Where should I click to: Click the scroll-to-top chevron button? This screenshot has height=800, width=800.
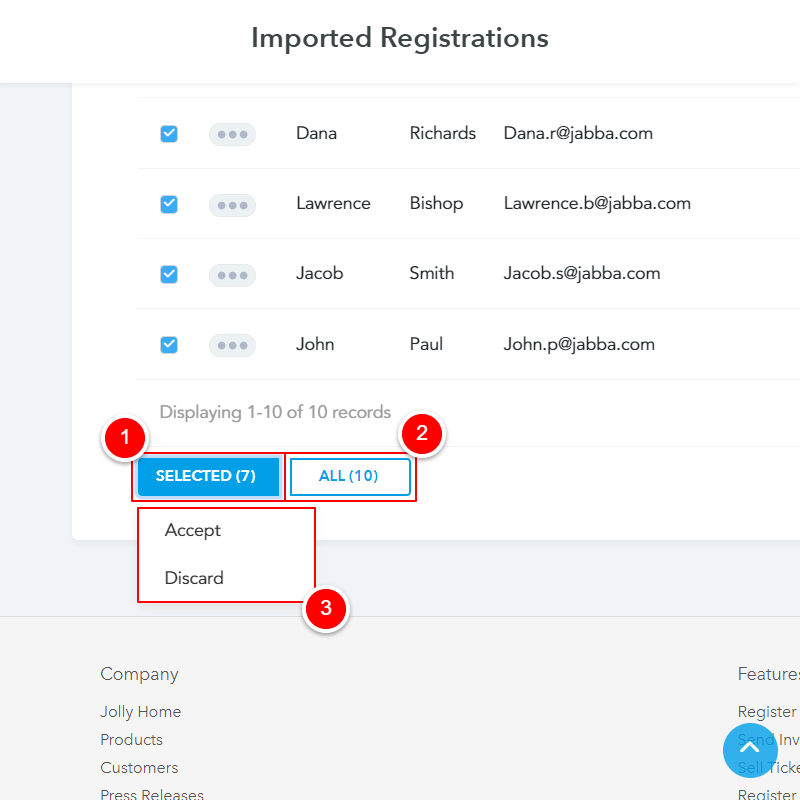coord(750,750)
